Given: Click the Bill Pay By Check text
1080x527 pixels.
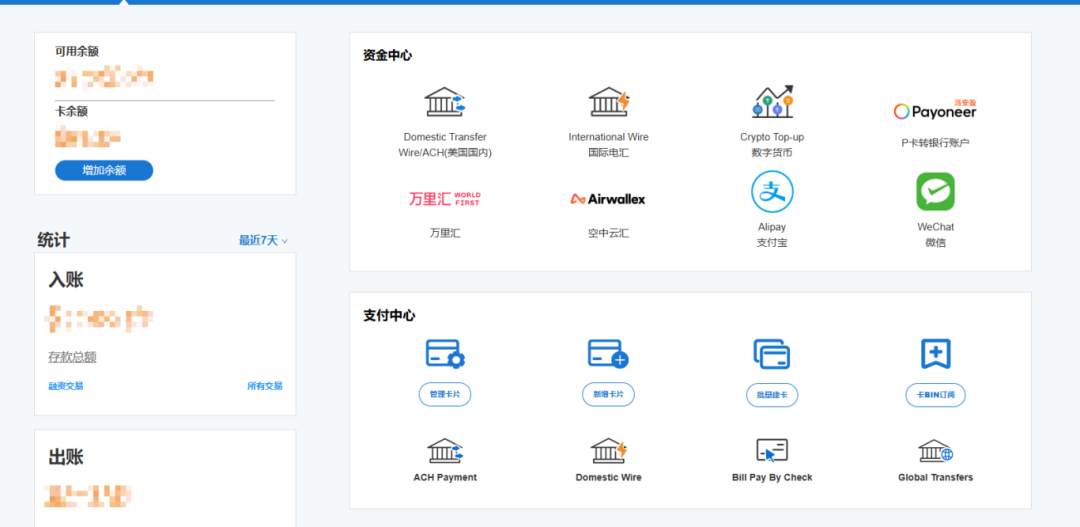Looking at the screenshot, I should [772, 477].
